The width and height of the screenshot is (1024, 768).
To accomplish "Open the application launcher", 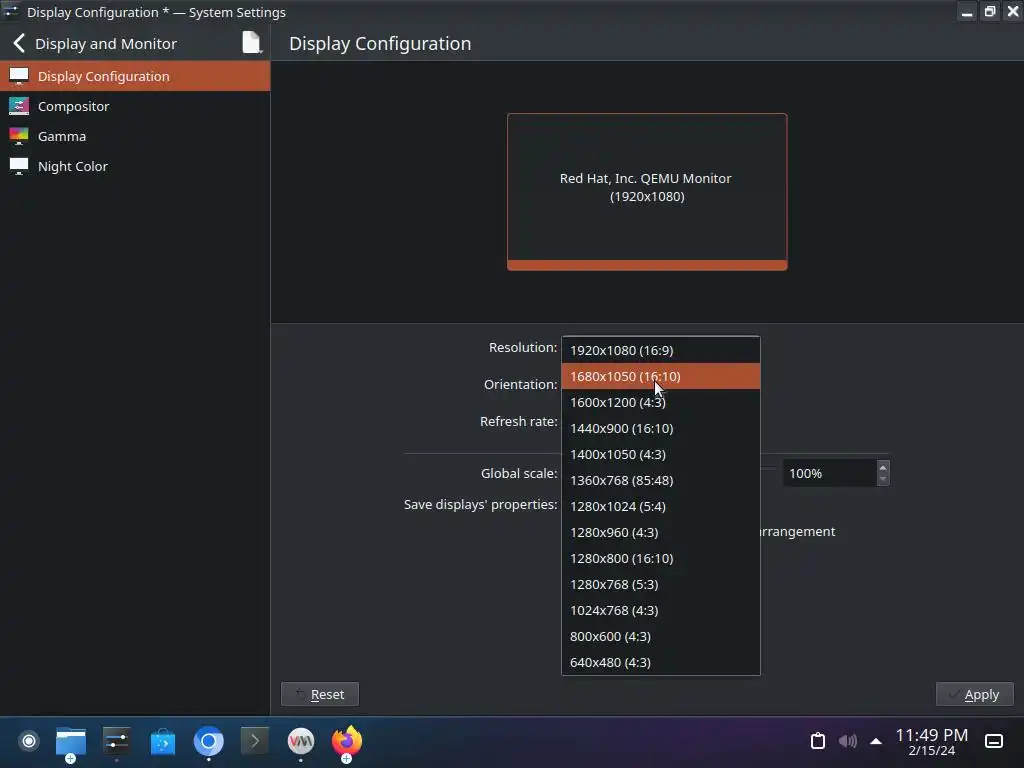I will pyautogui.click(x=29, y=741).
